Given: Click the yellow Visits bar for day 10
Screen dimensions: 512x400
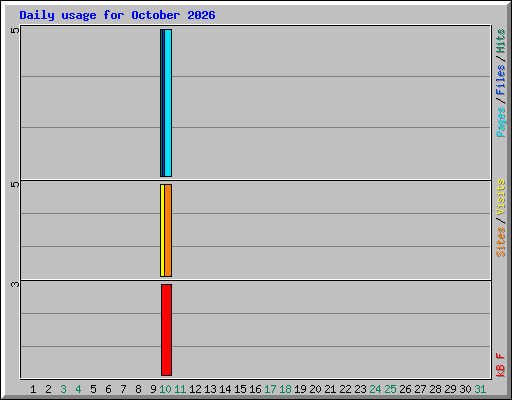Looking at the screenshot, I should click(162, 230).
